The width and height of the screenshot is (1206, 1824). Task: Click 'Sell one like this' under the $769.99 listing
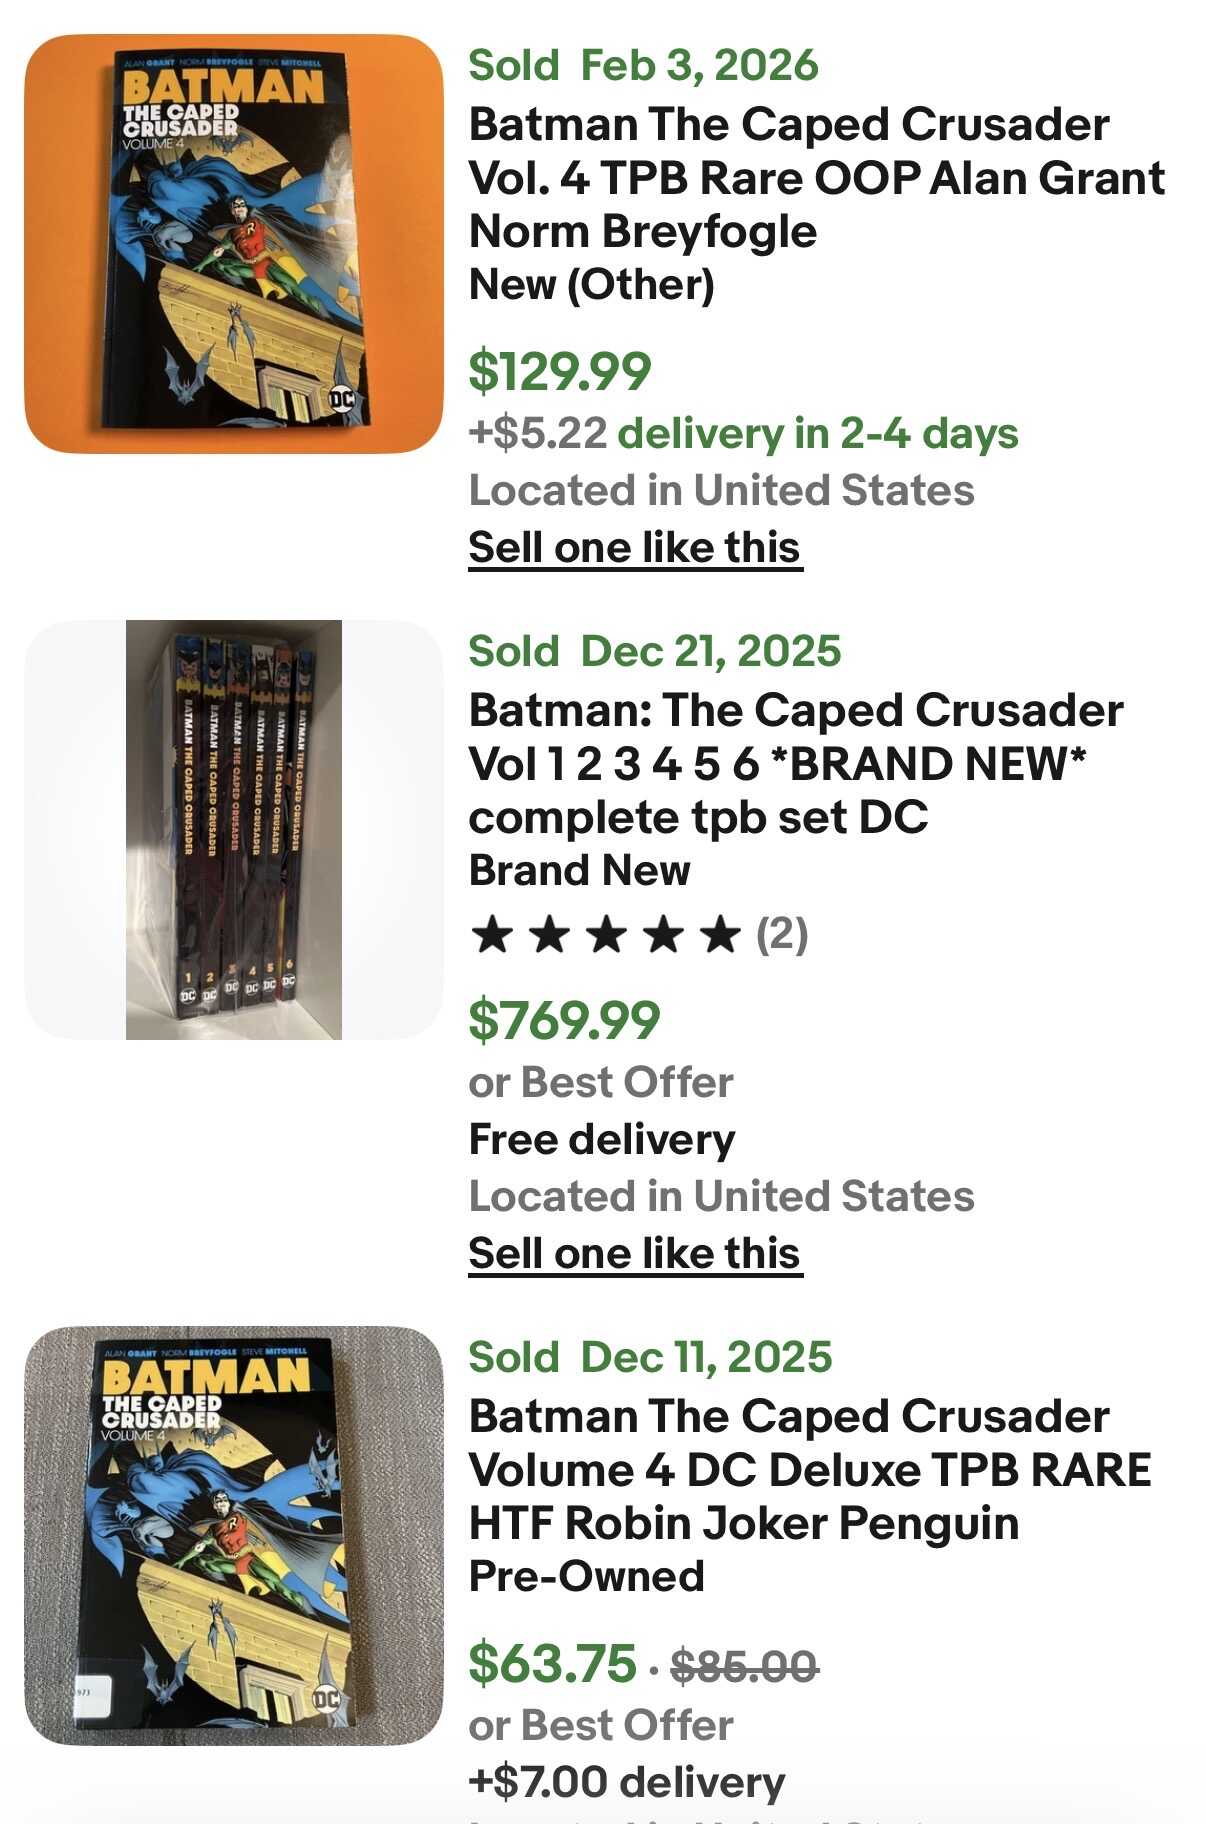(635, 1254)
